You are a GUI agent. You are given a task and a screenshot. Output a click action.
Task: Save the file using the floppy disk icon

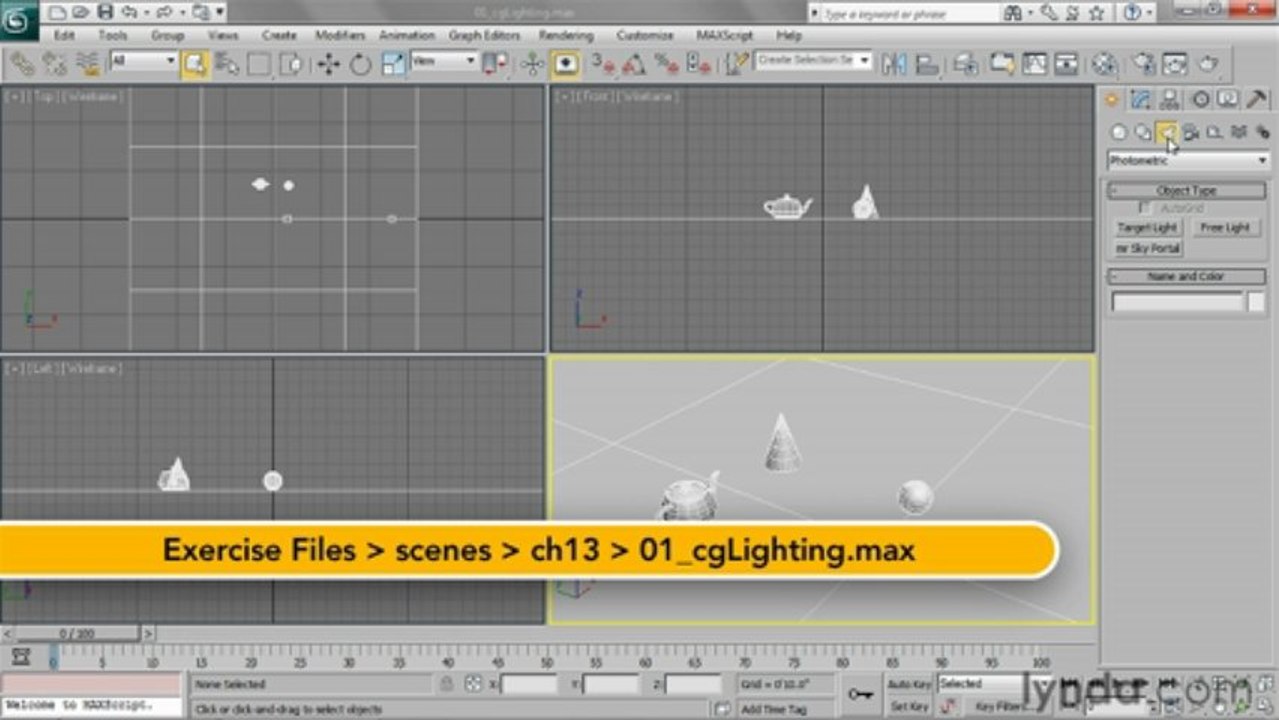pos(104,13)
